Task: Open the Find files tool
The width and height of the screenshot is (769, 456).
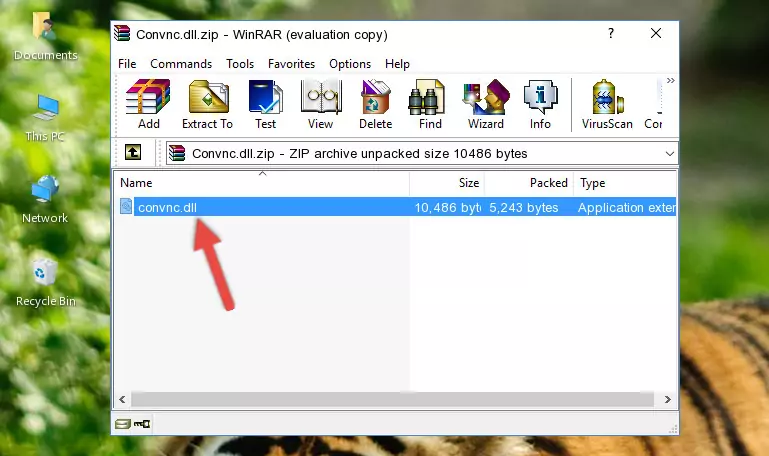Action: (x=430, y=104)
